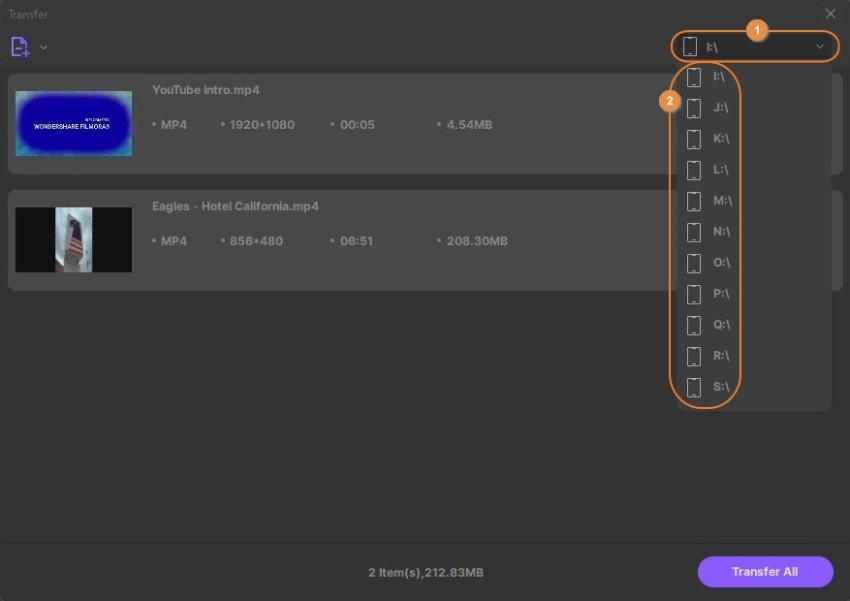The width and height of the screenshot is (850, 601).
Task: Click the chevron in the device selector
Action: point(820,46)
